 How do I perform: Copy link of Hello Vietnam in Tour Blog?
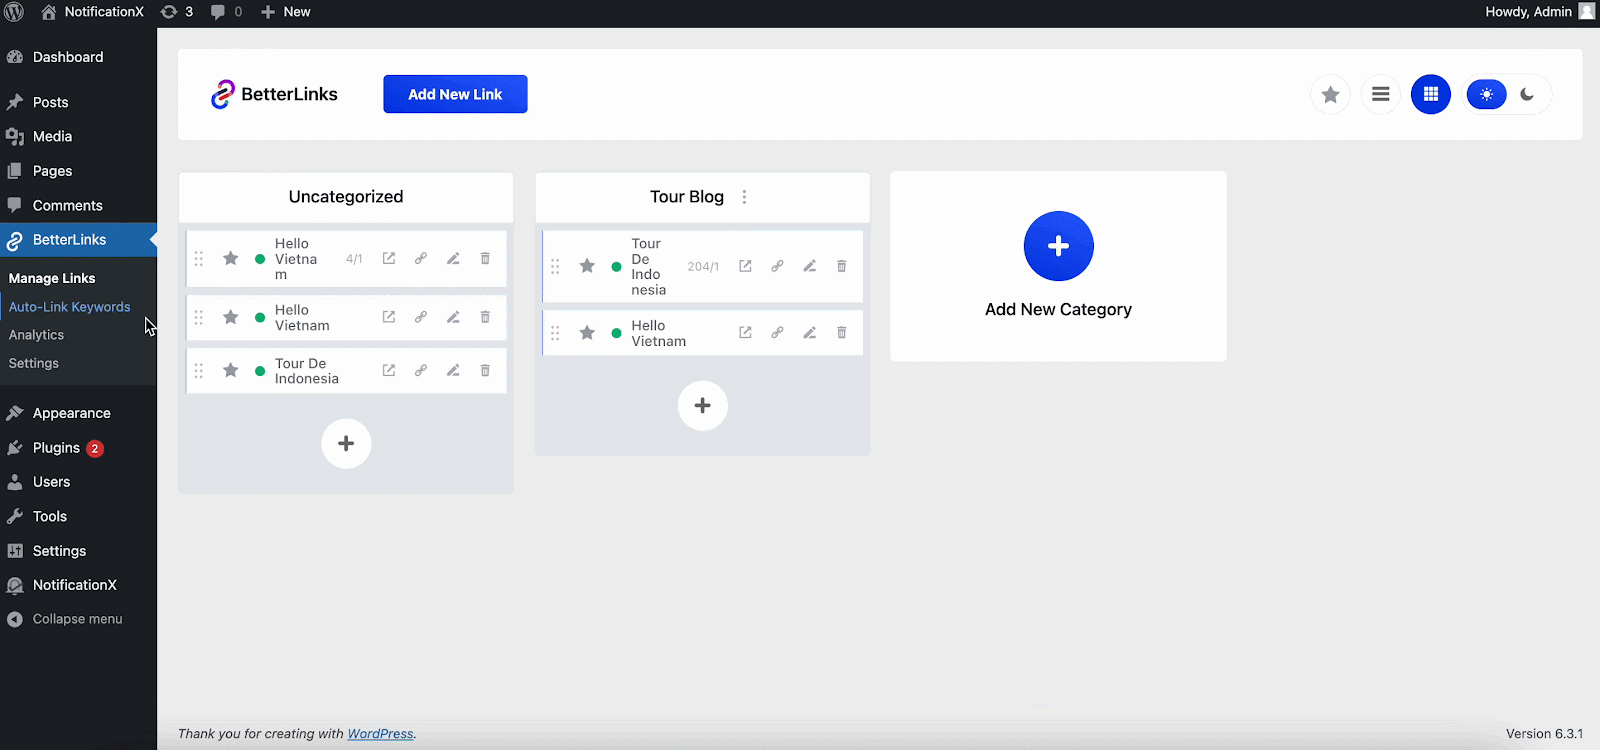(777, 333)
